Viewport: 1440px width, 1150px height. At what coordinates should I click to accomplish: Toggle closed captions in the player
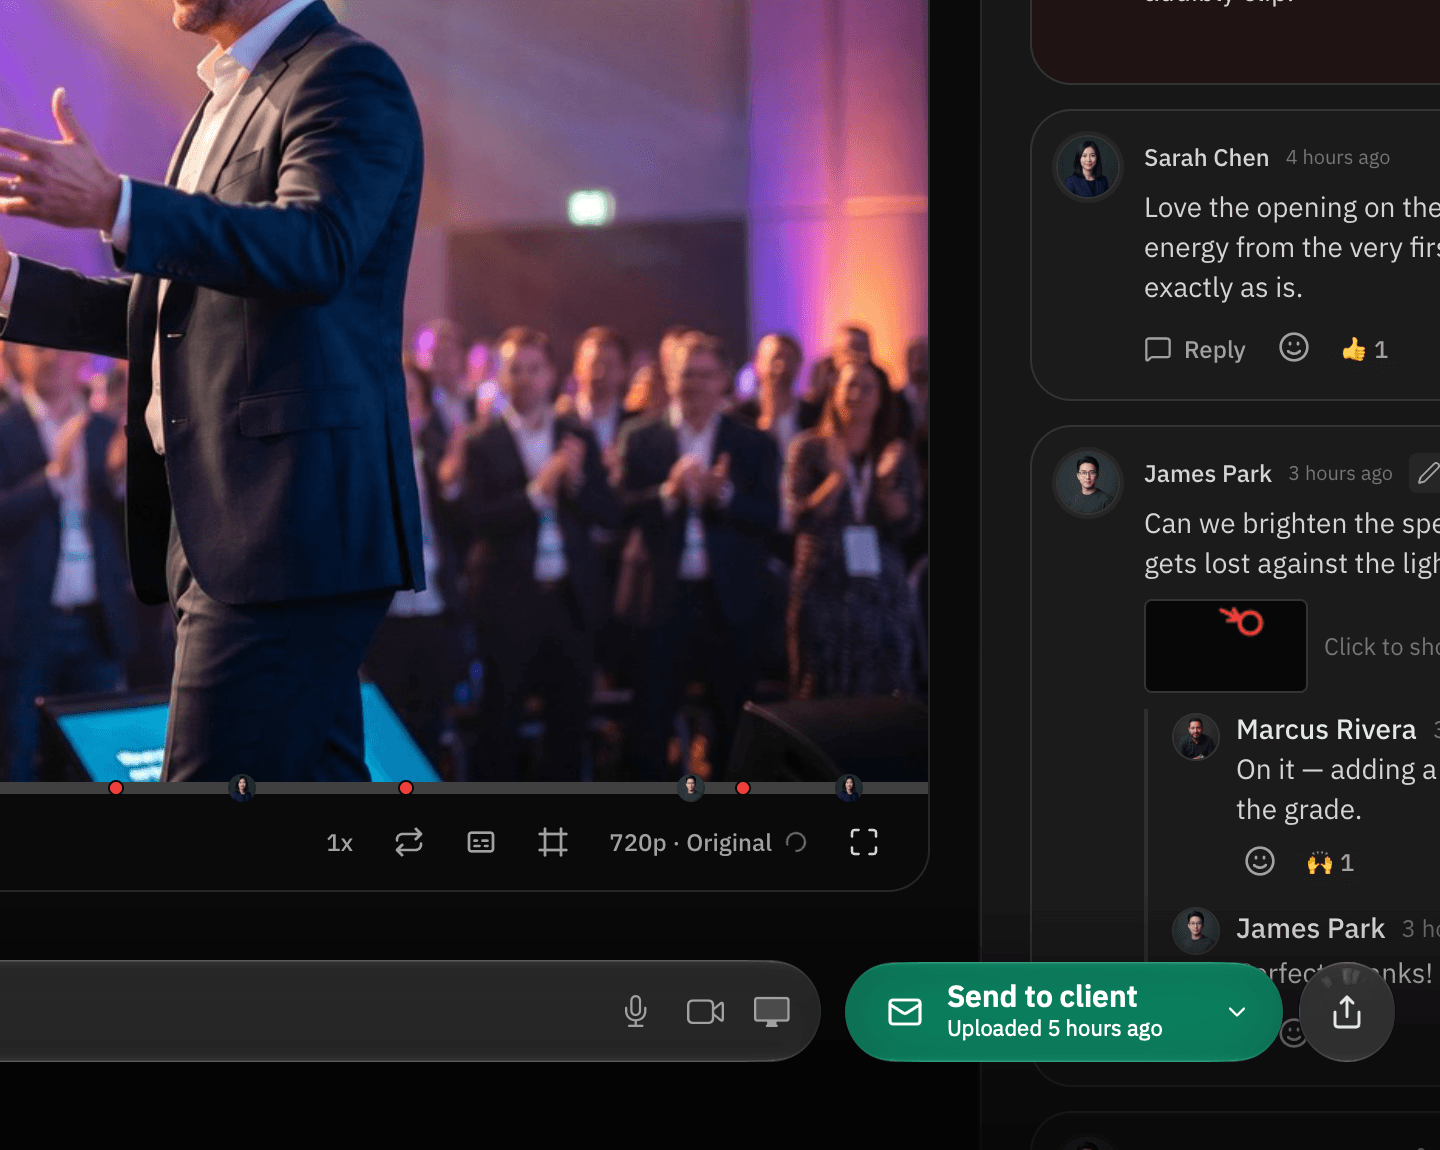(x=481, y=843)
